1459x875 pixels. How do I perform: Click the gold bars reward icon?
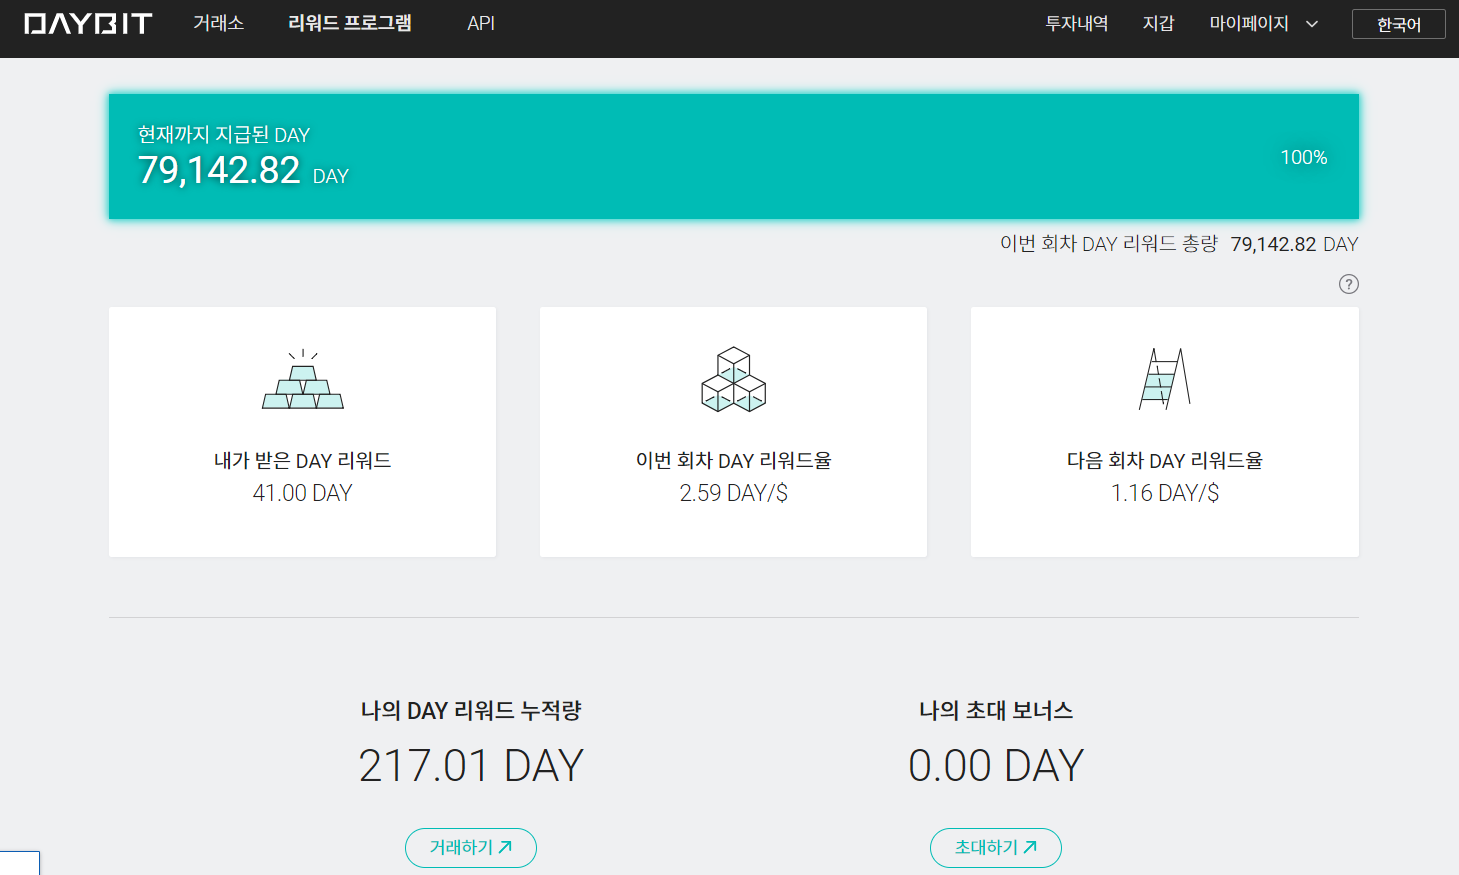click(303, 379)
